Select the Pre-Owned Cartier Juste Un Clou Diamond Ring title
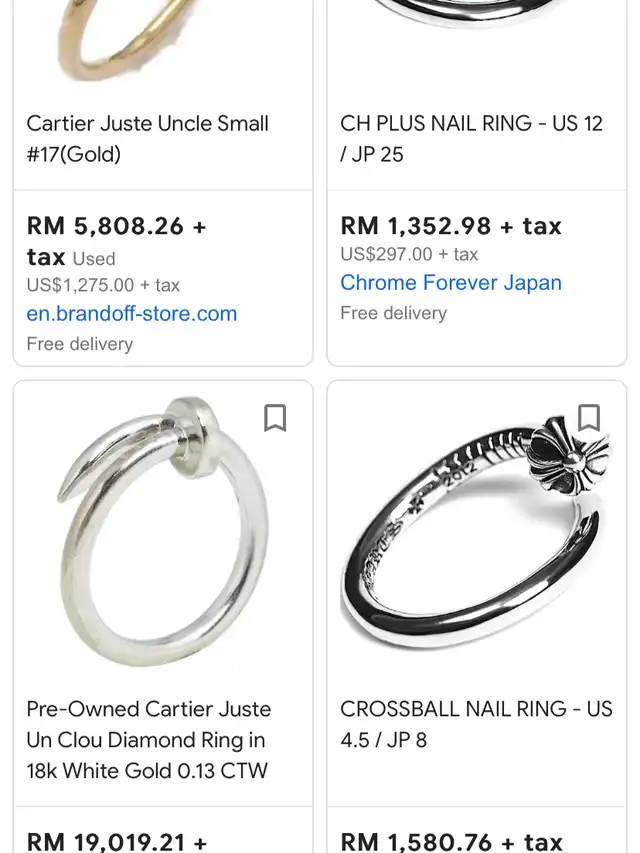640x853 pixels. pos(149,740)
